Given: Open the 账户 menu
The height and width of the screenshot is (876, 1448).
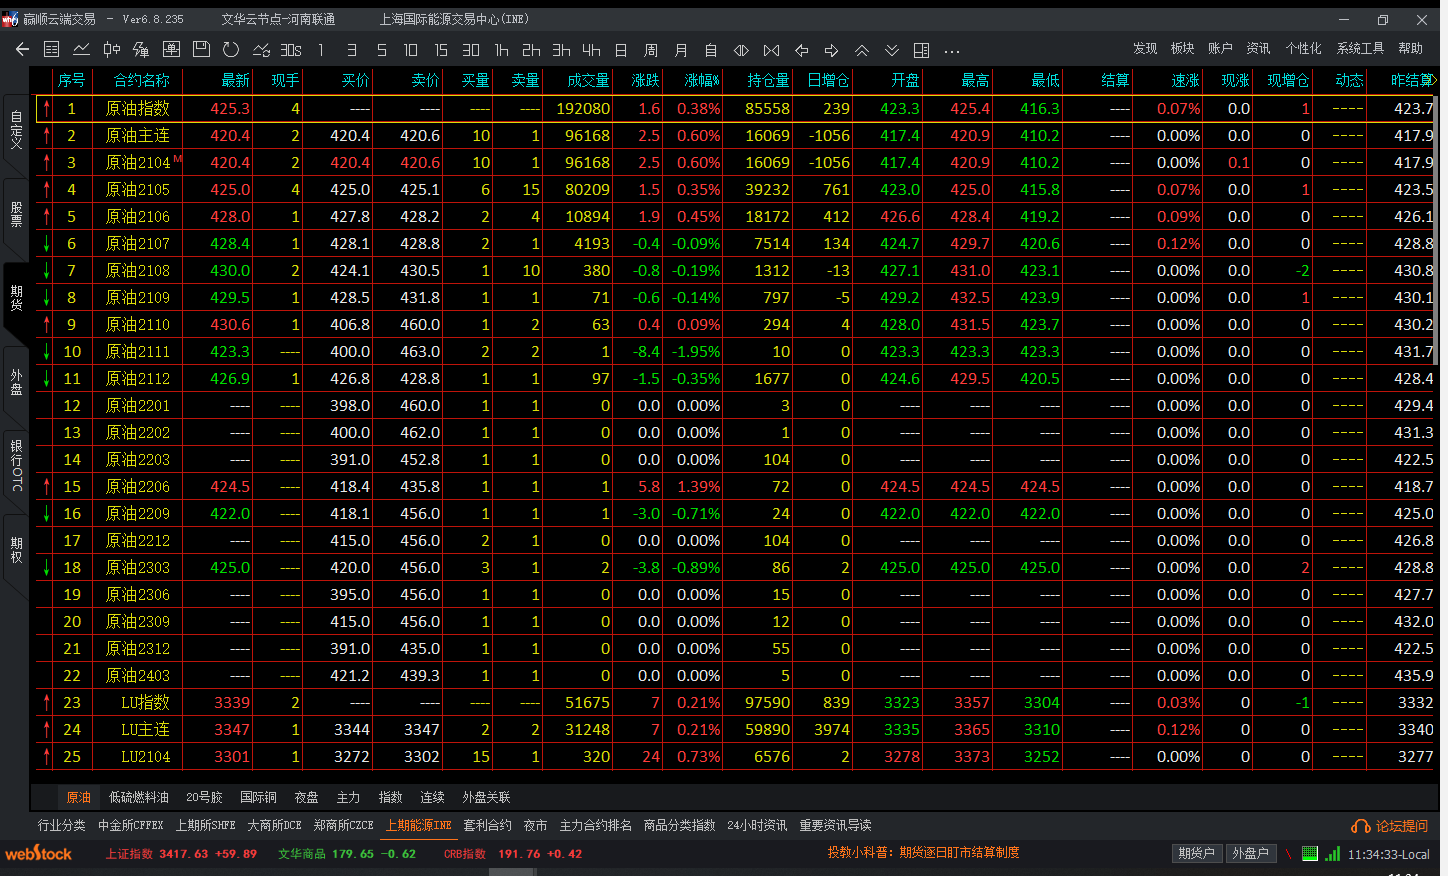Looking at the screenshot, I should pos(1220,49).
